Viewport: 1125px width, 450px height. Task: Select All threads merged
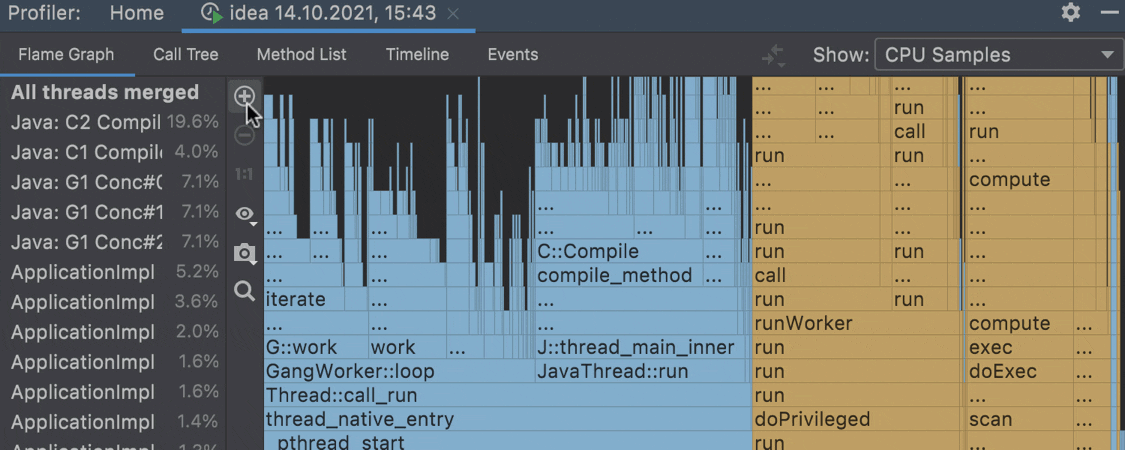113,93
